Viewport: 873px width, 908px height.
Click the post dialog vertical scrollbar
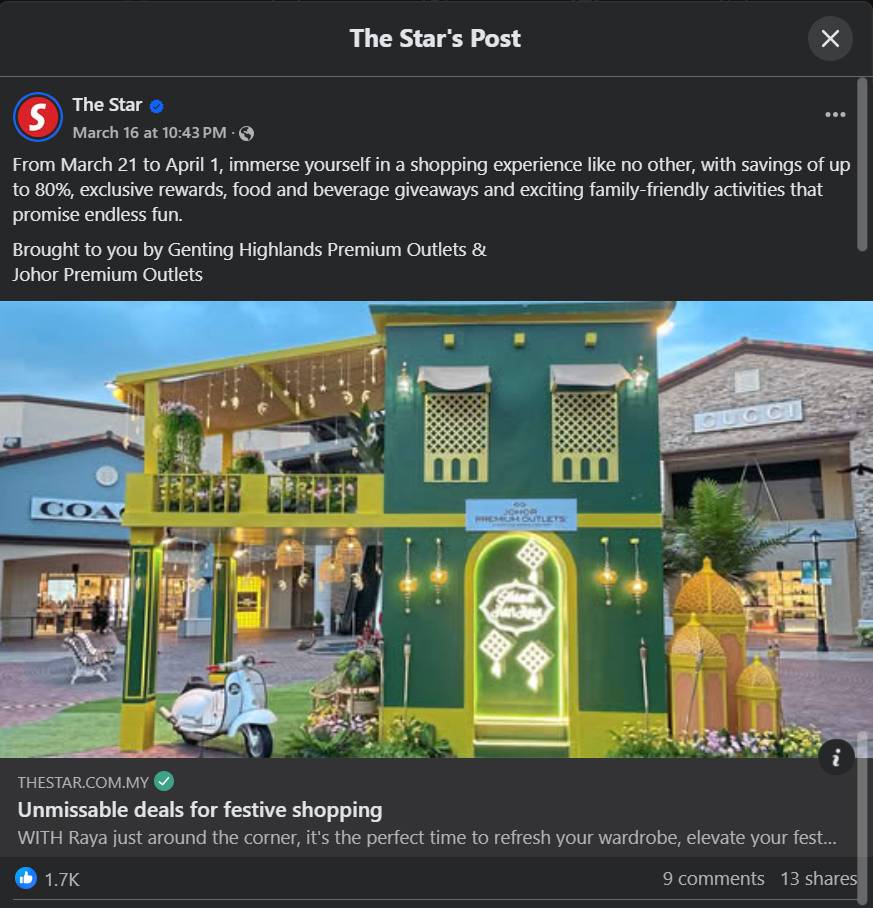(861, 165)
